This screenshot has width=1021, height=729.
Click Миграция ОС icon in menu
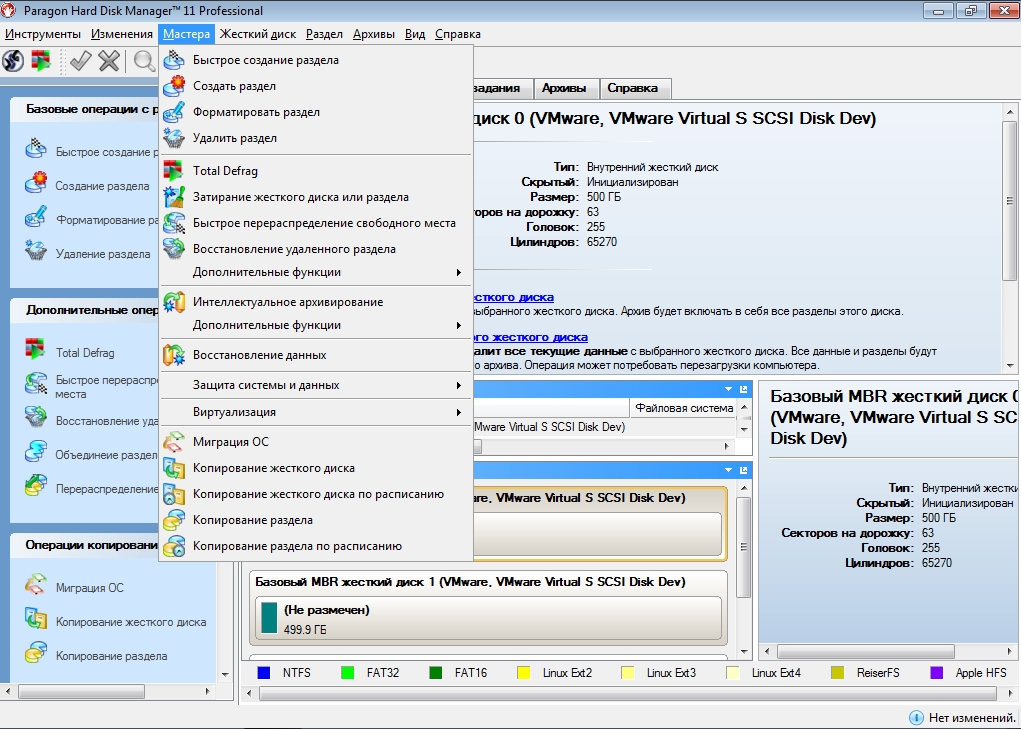(x=174, y=441)
